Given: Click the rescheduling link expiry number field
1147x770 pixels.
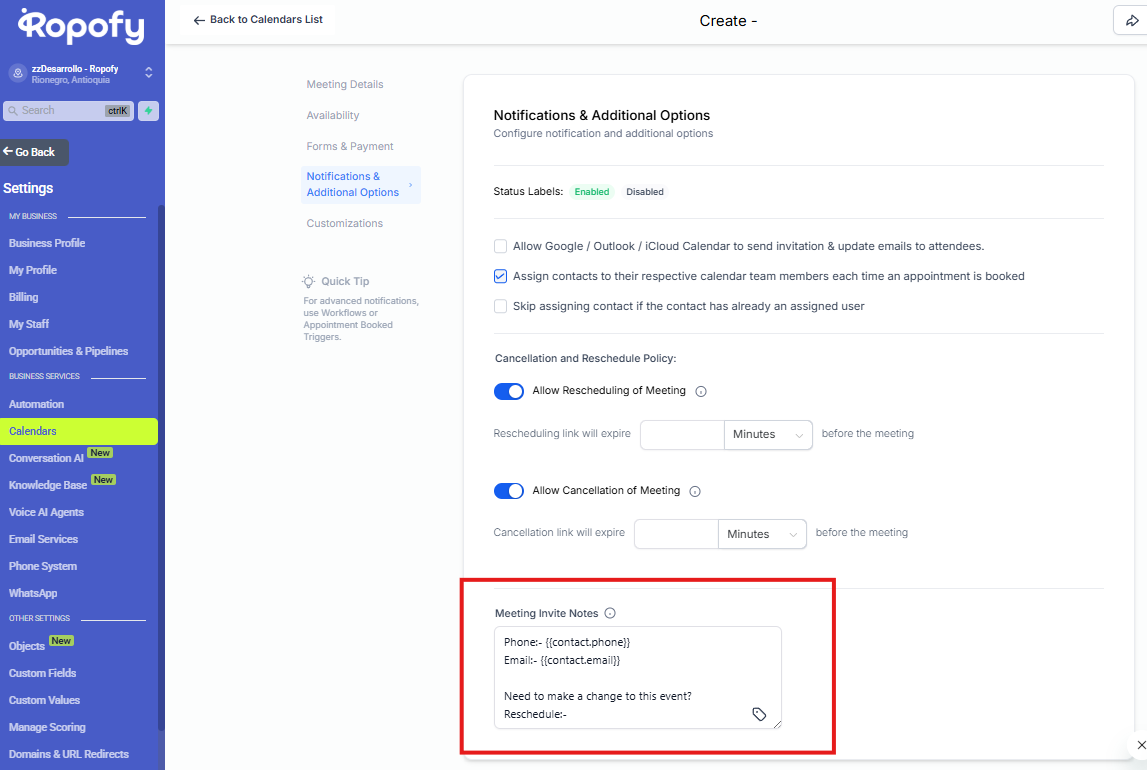Looking at the screenshot, I should pos(682,435).
